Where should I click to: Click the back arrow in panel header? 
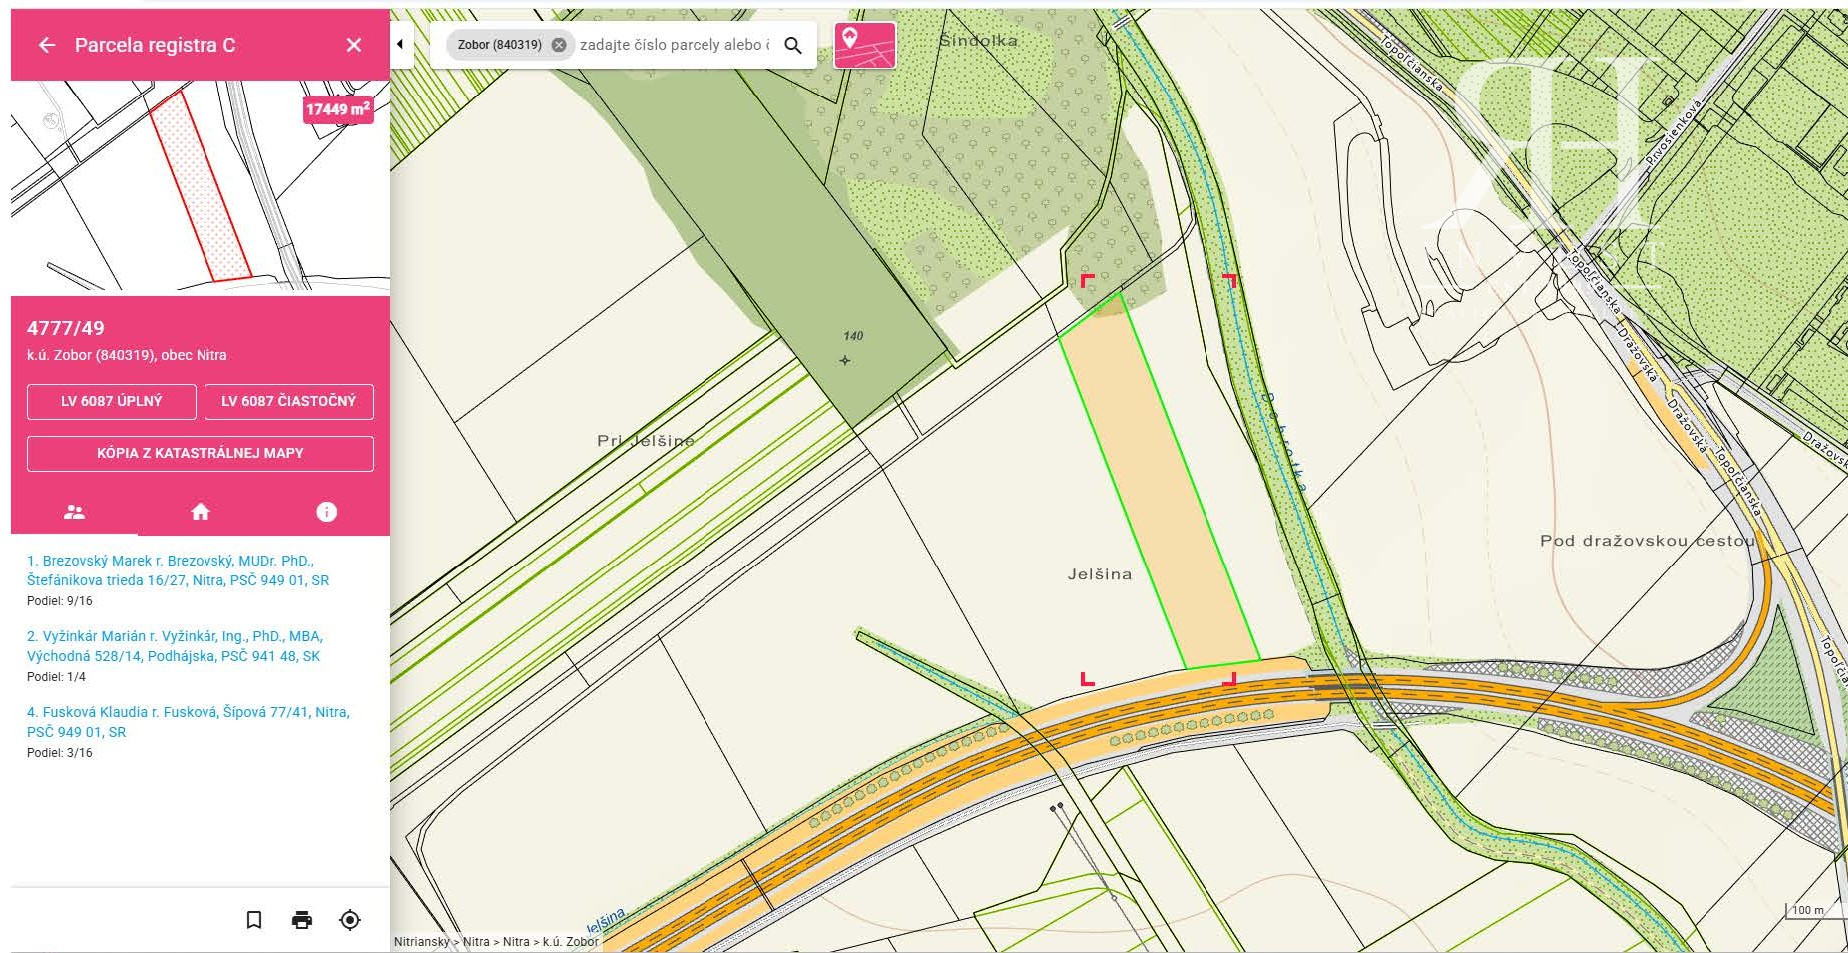[x=47, y=45]
